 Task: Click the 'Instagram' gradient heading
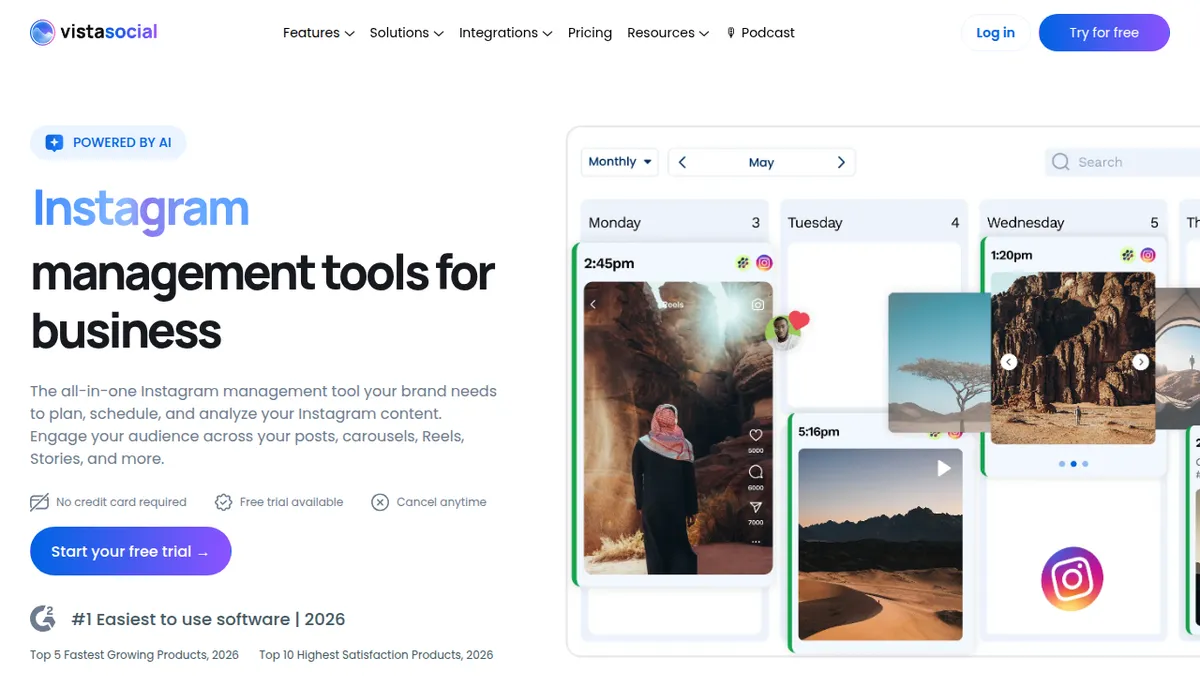140,210
